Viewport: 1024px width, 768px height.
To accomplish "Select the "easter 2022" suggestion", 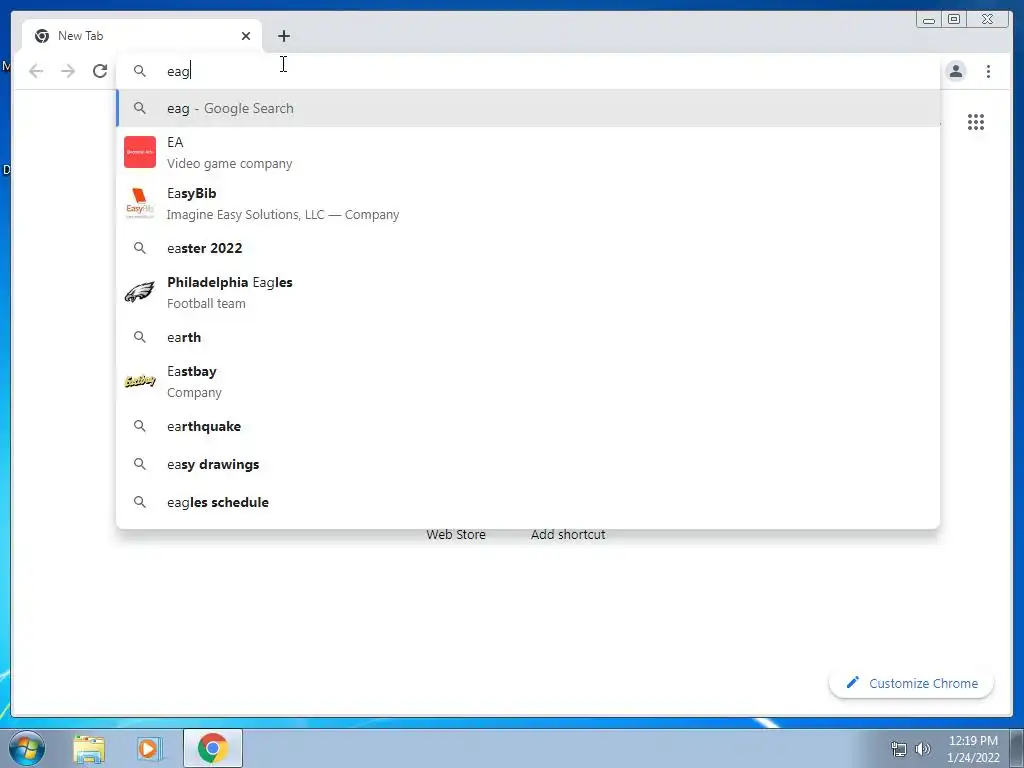I will 528,248.
